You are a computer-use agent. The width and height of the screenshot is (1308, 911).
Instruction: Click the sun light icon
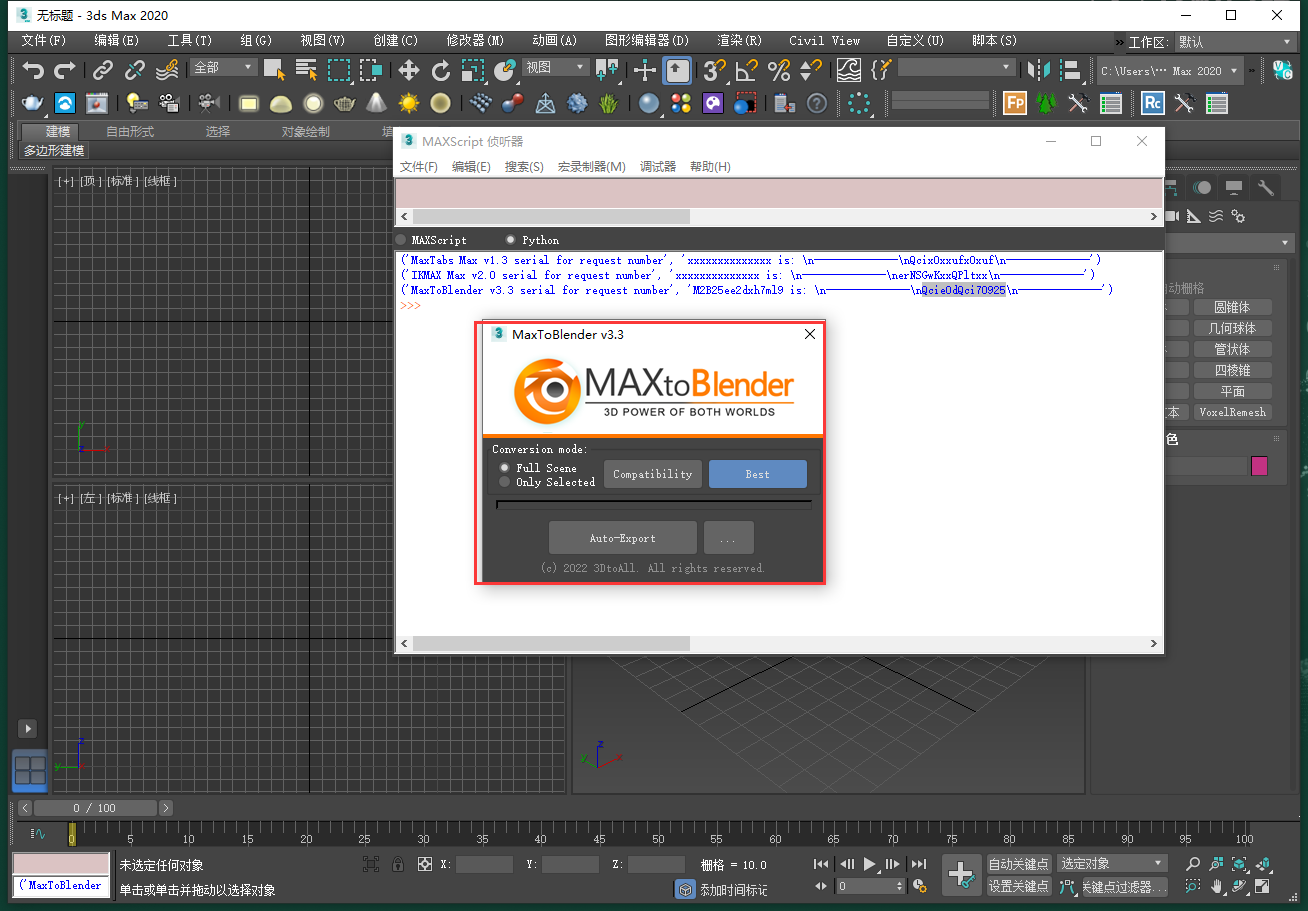408,103
